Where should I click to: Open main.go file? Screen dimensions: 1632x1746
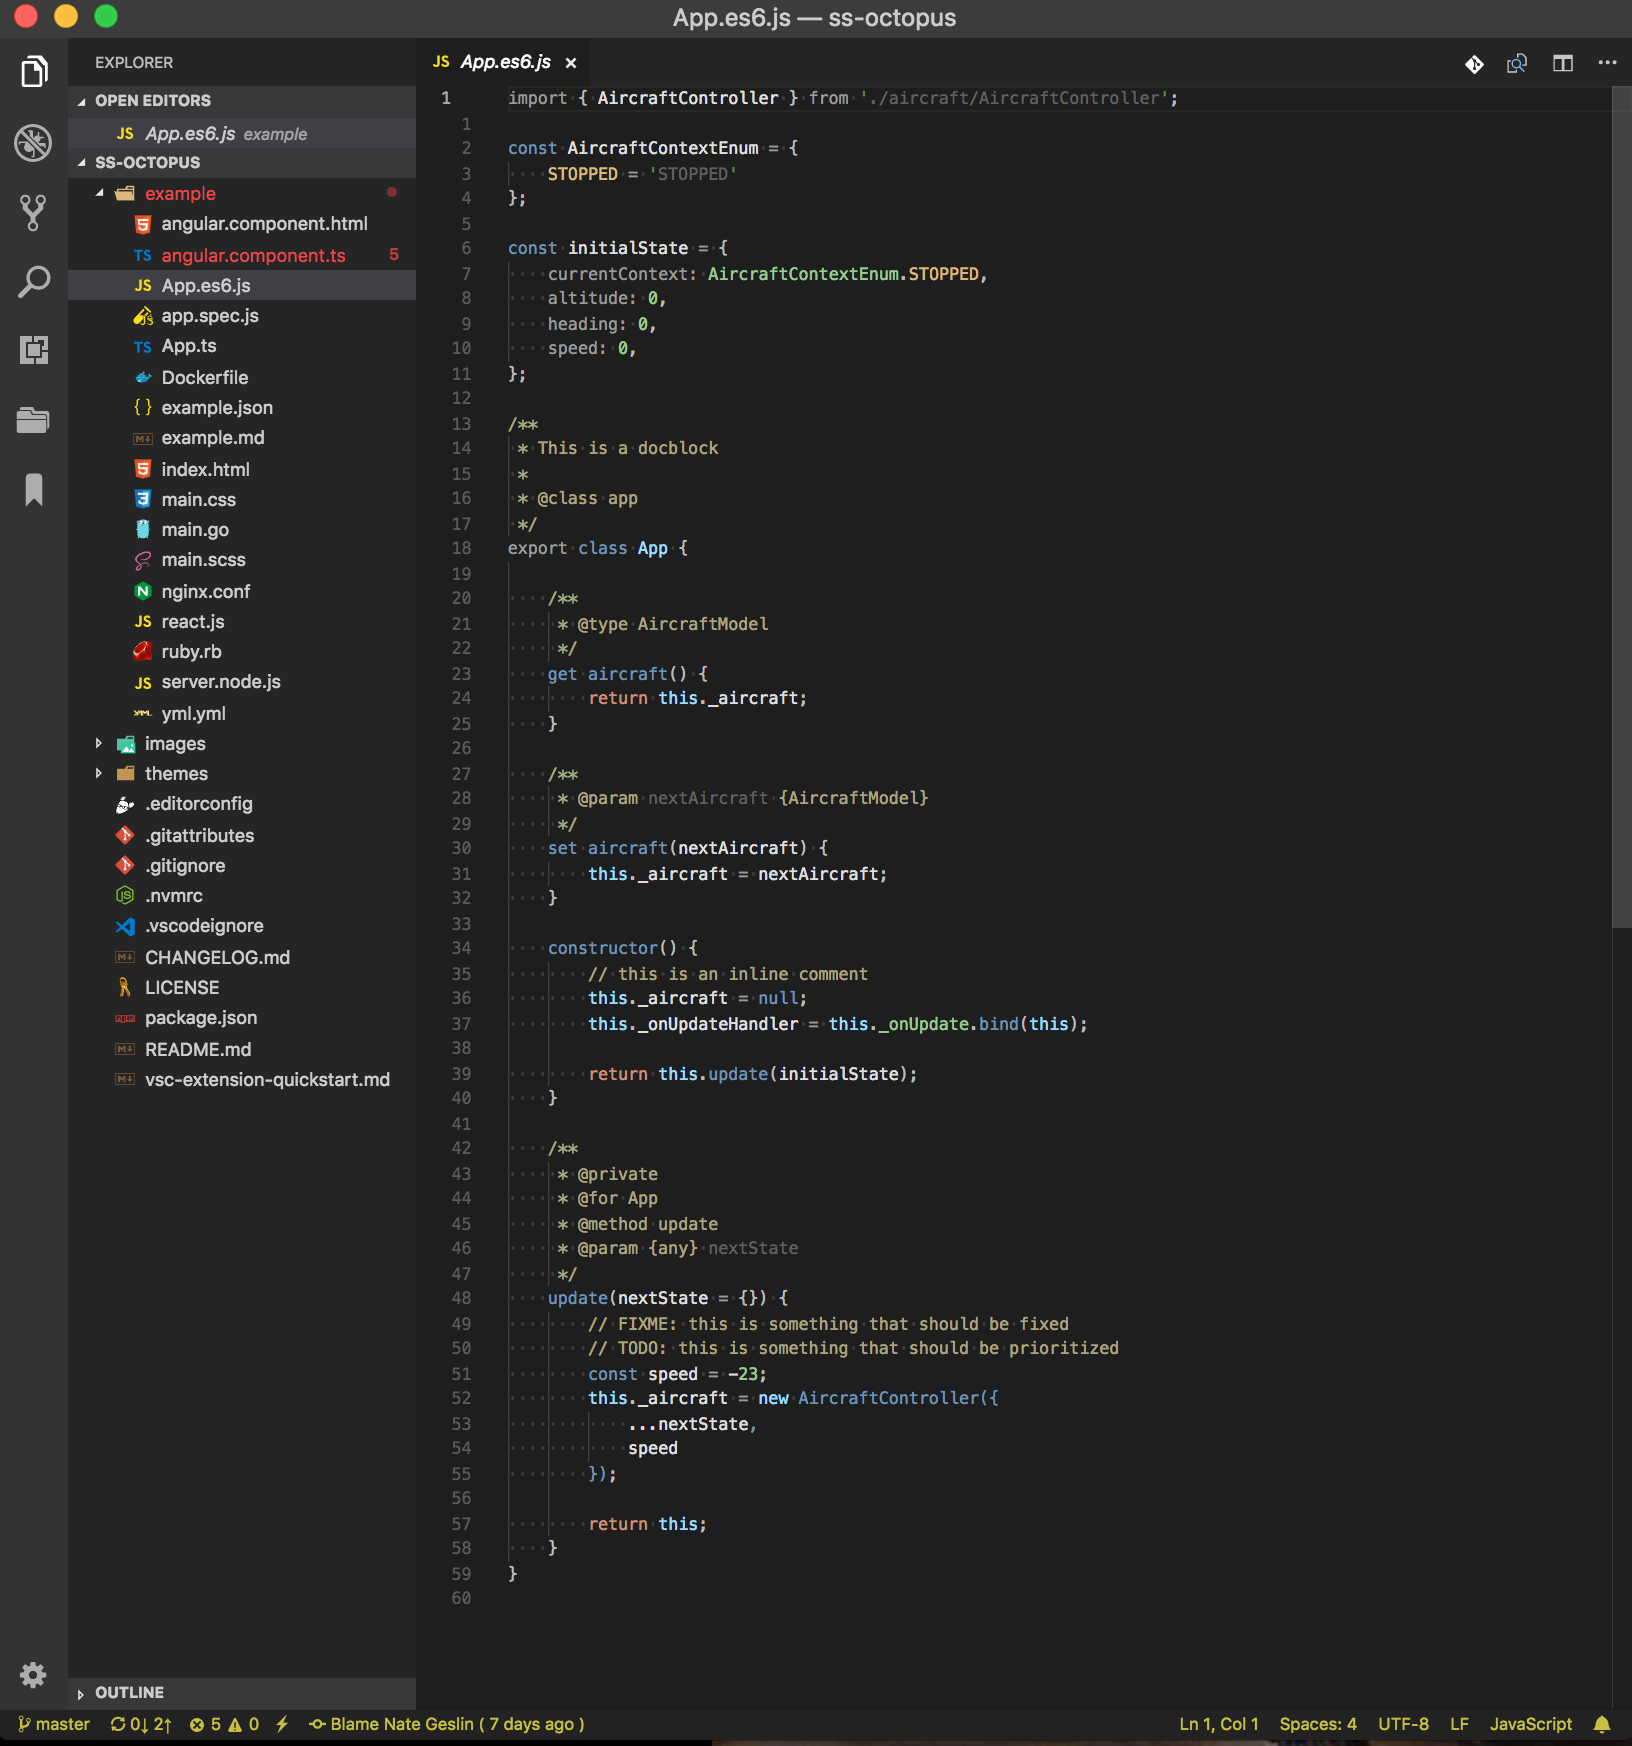pyautogui.click(x=242, y=530)
